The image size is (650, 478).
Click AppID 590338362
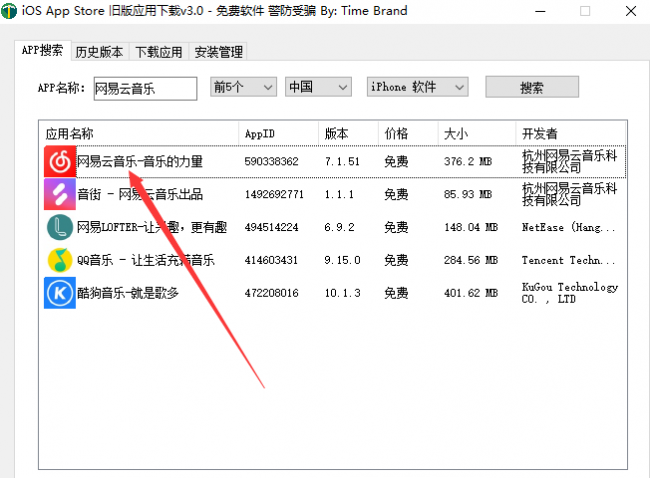click(x=272, y=161)
